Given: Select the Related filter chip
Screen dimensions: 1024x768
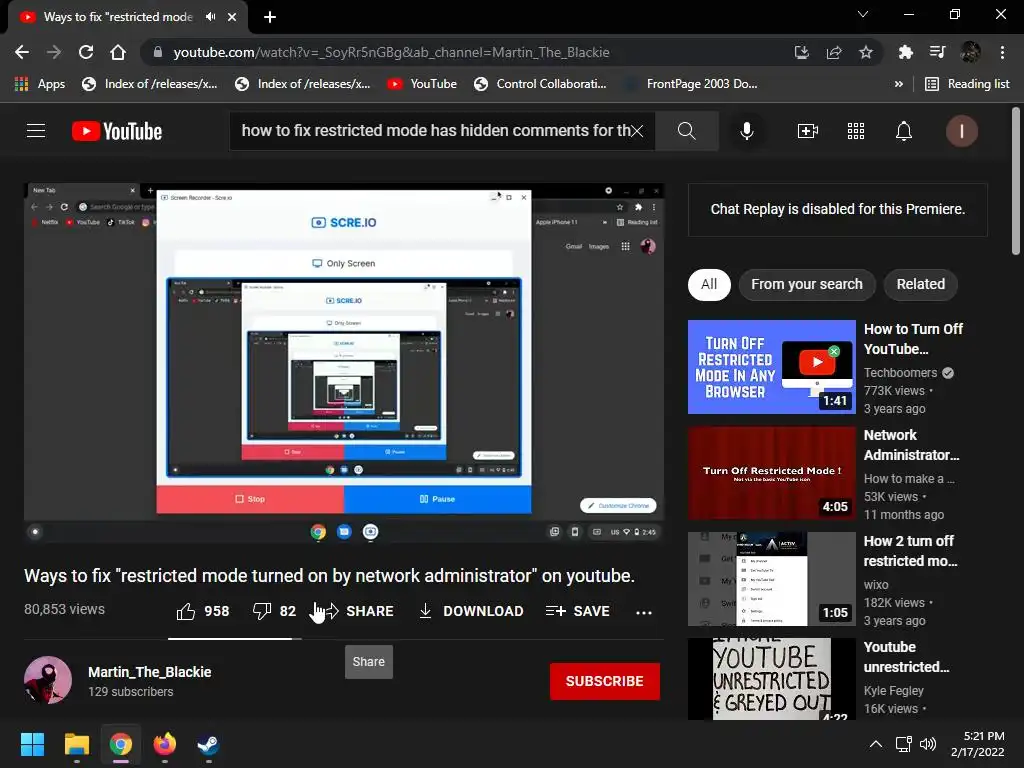Looking at the screenshot, I should (920, 284).
